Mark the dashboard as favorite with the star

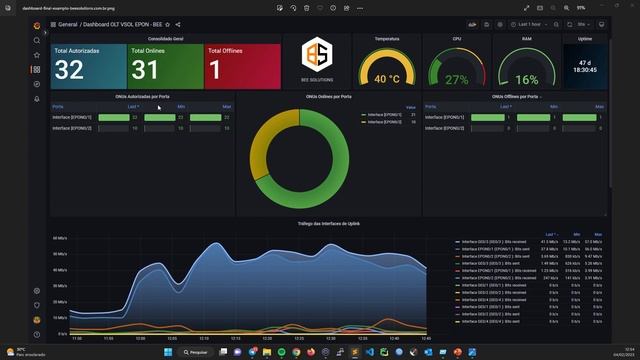tap(167, 24)
